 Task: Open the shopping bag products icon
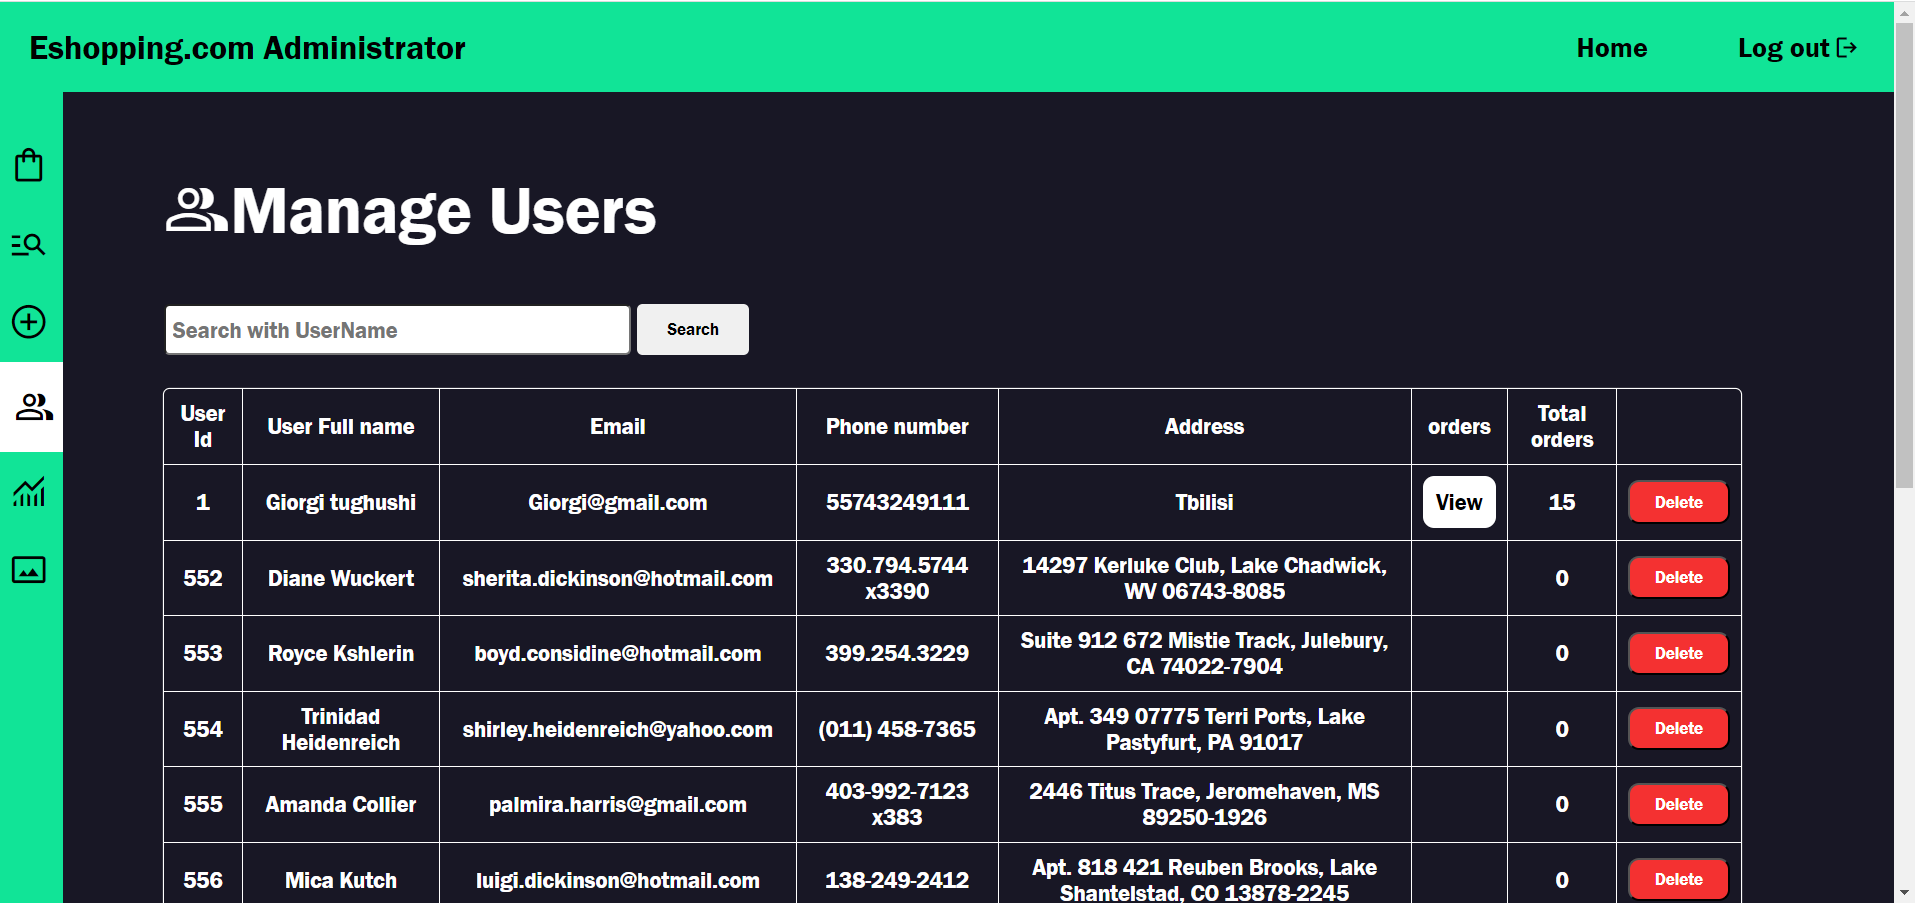click(x=30, y=164)
